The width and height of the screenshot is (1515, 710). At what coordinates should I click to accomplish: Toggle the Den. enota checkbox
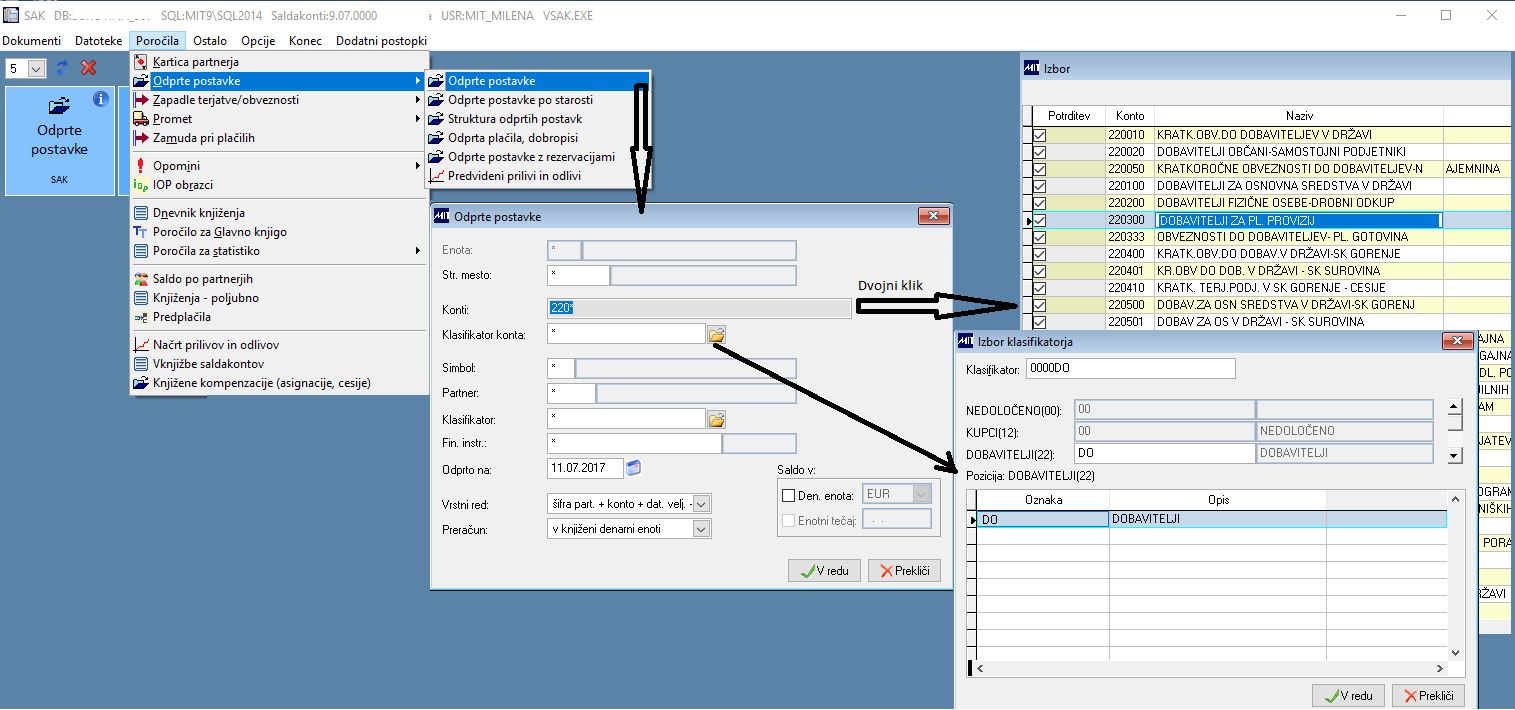[x=788, y=494]
